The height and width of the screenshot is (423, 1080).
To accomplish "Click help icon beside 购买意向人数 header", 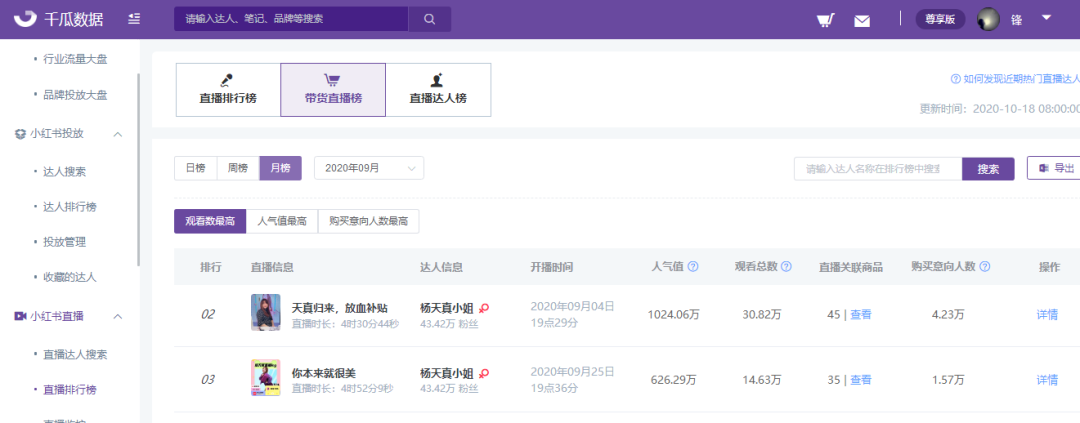I will point(985,267).
